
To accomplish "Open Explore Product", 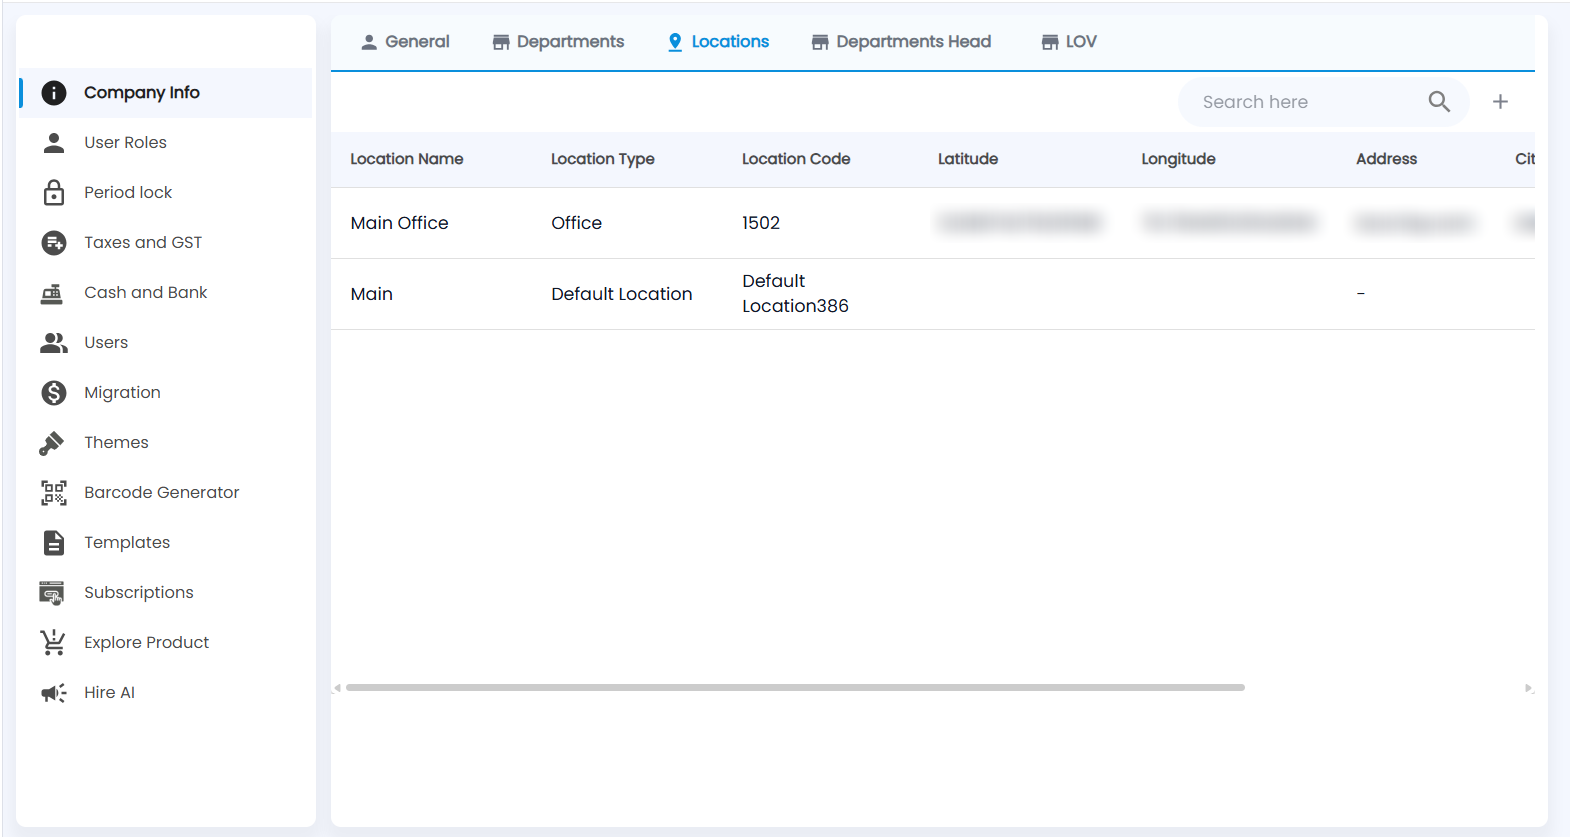I will [166, 643].
